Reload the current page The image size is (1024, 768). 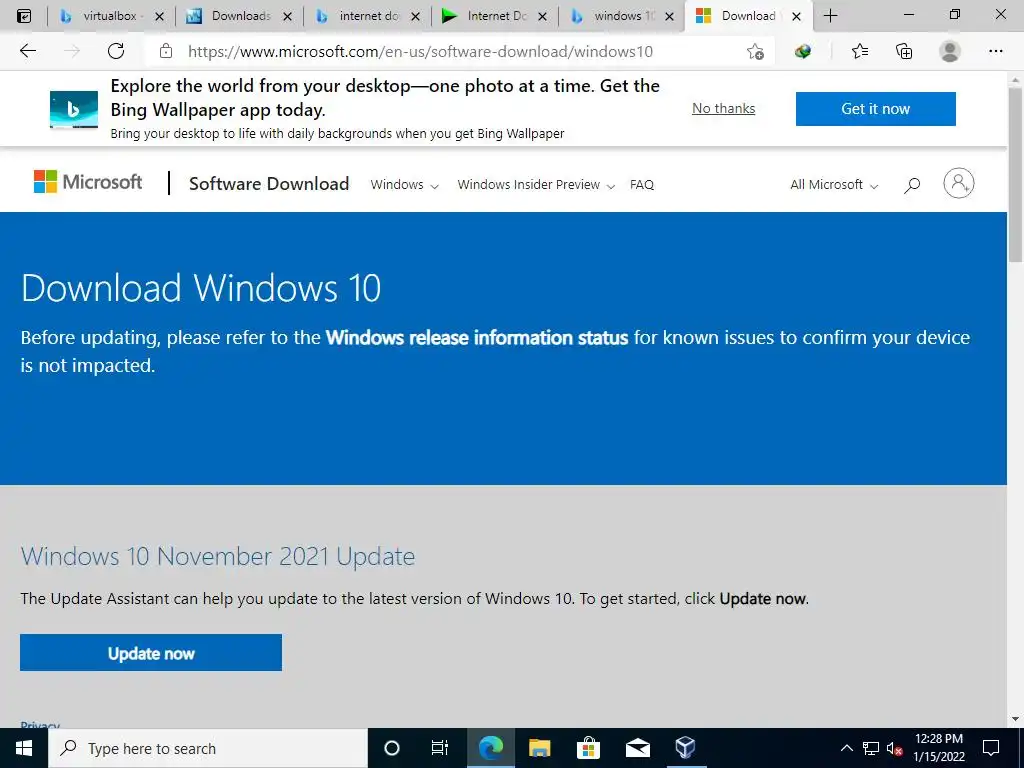(x=116, y=51)
